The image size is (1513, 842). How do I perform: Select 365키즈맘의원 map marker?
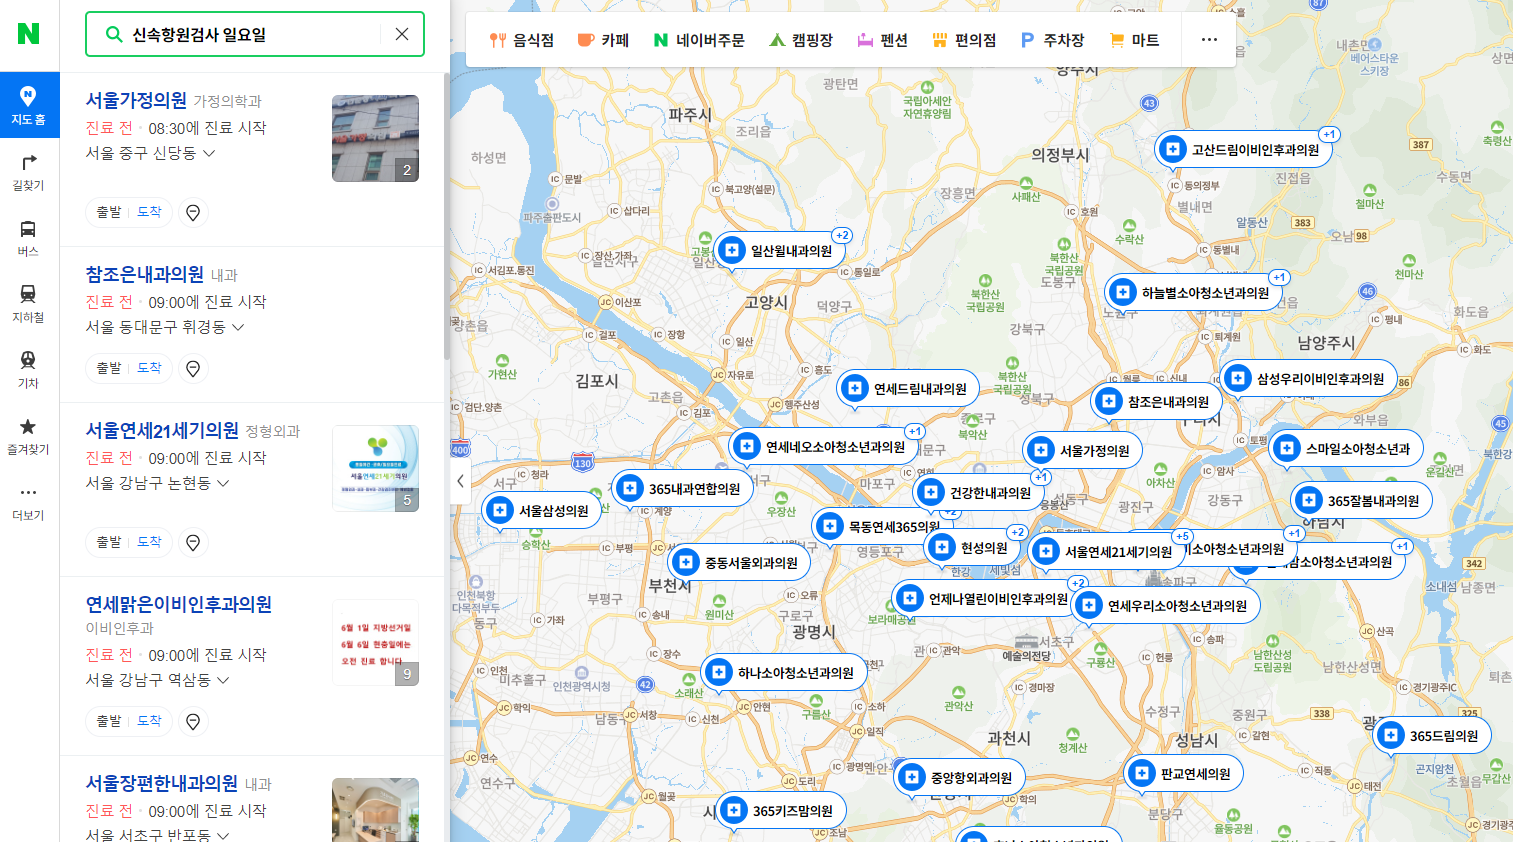click(x=781, y=811)
